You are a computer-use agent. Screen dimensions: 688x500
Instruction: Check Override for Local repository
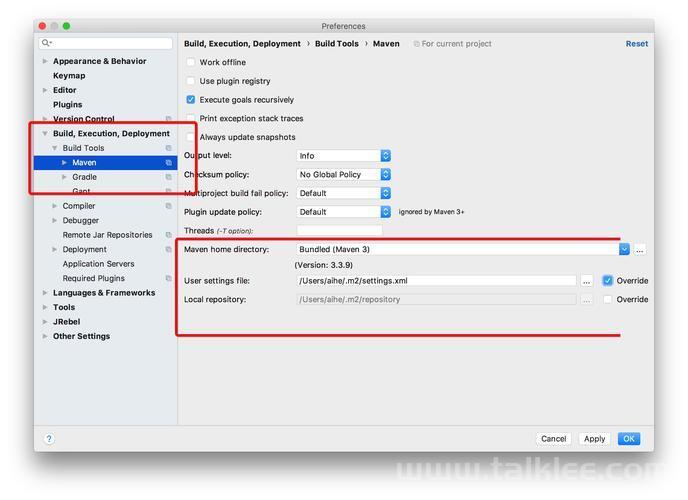607,300
